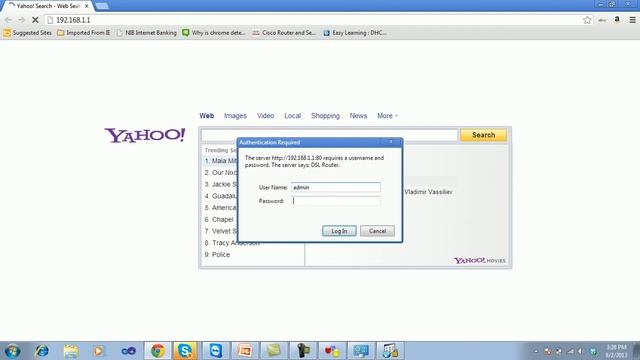Switch to News search on Yahoo

358,116
